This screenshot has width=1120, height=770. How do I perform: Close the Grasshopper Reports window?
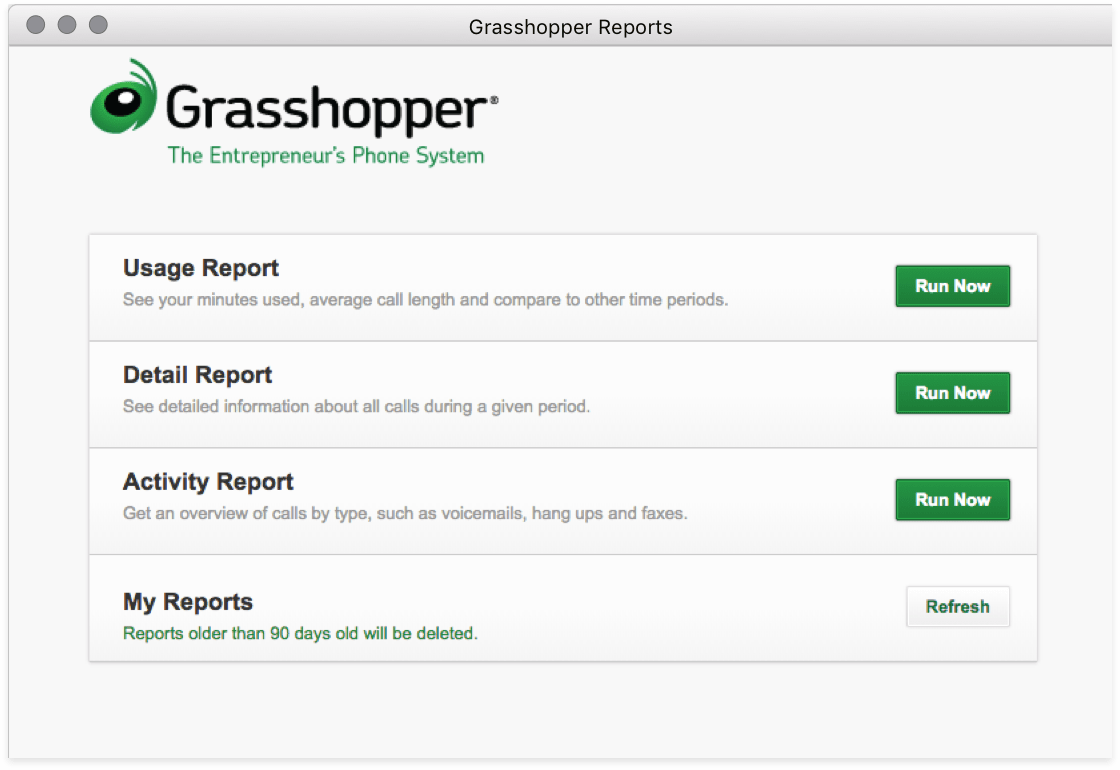coord(36,25)
